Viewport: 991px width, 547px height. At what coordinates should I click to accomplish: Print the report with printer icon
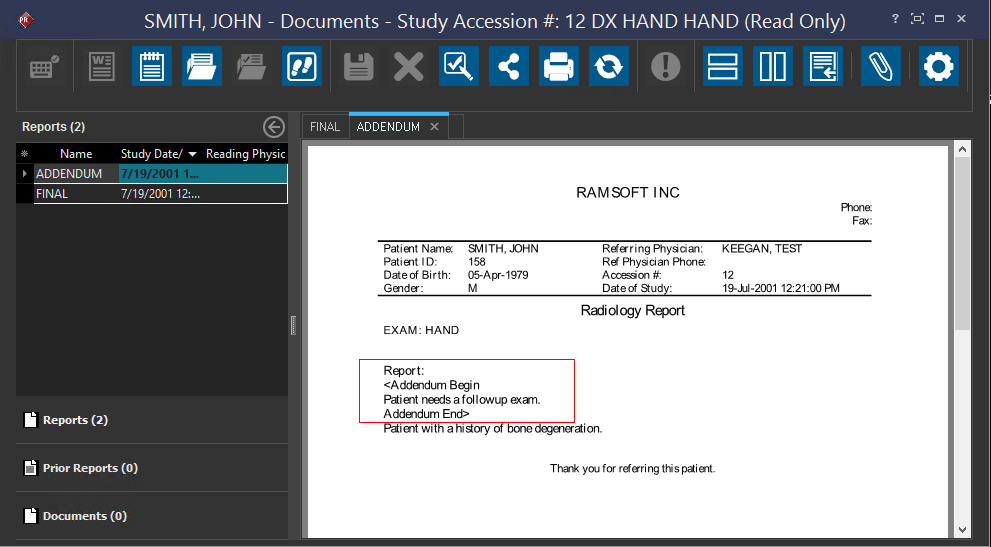click(559, 67)
